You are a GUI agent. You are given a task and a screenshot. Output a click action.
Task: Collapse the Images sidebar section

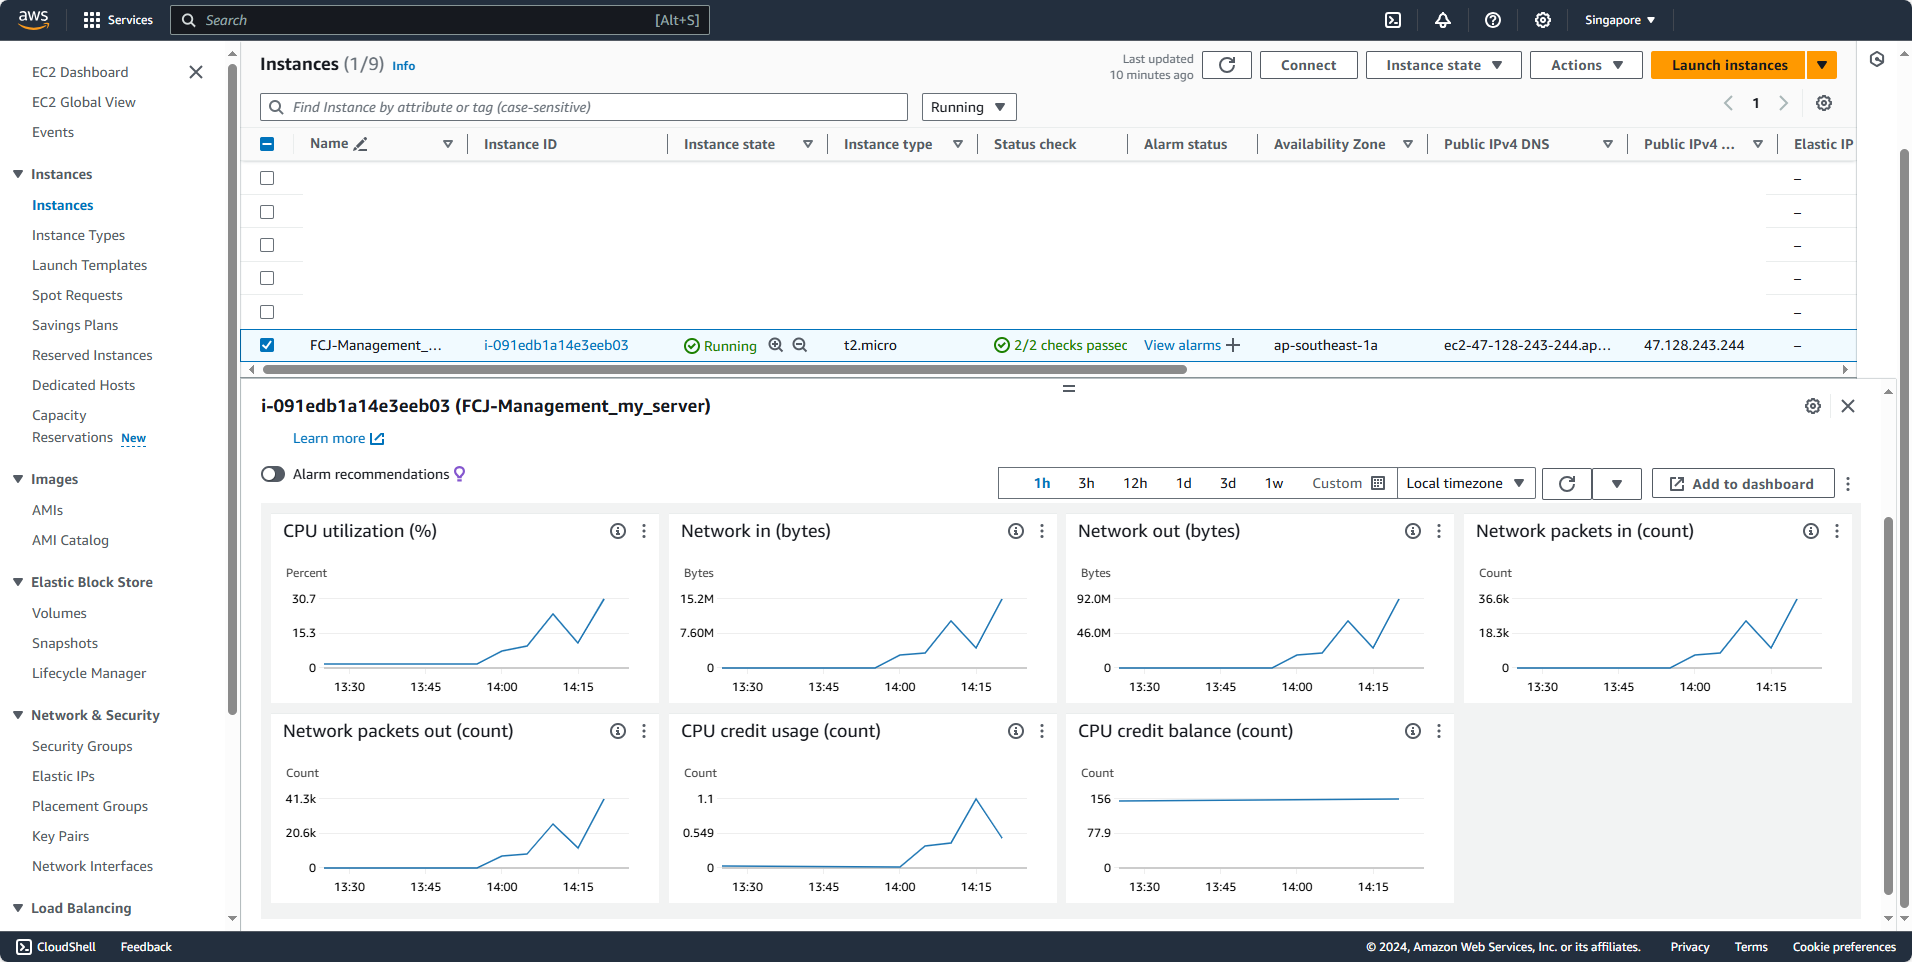click(18, 479)
